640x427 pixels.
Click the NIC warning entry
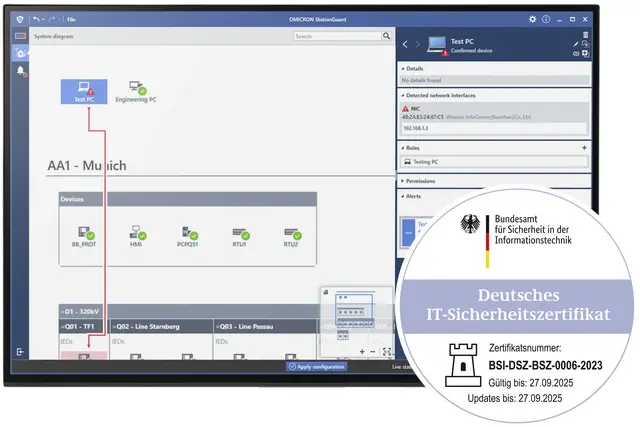point(411,109)
